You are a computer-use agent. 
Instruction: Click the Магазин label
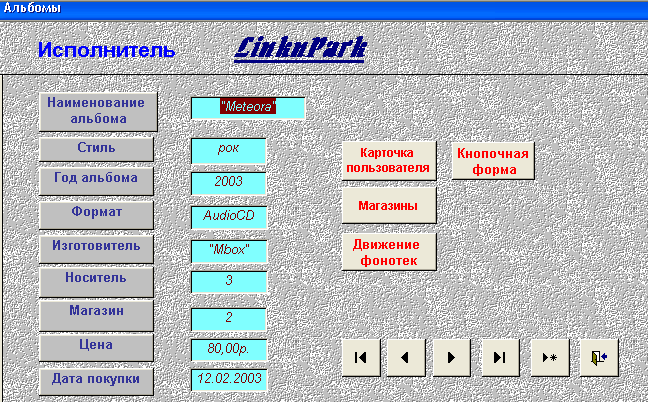(x=96, y=315)
